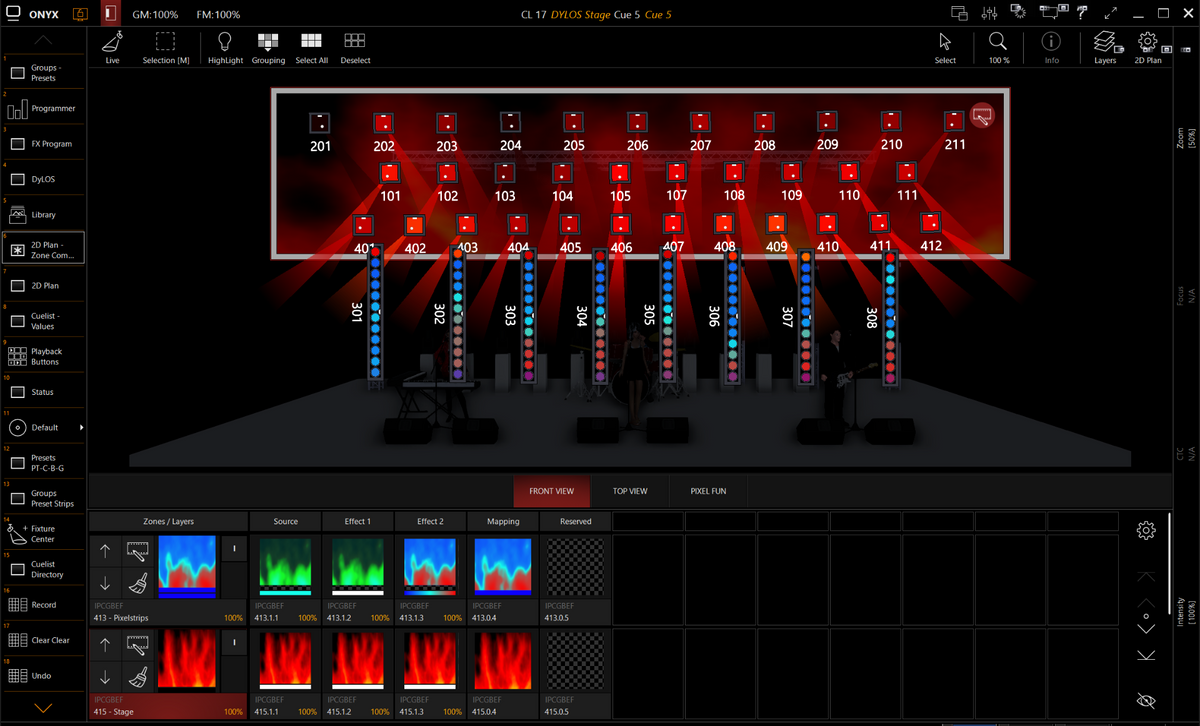Open 2D Plan settings gear
This screenshot has width=1200, height=726.
pos(1147,41)
